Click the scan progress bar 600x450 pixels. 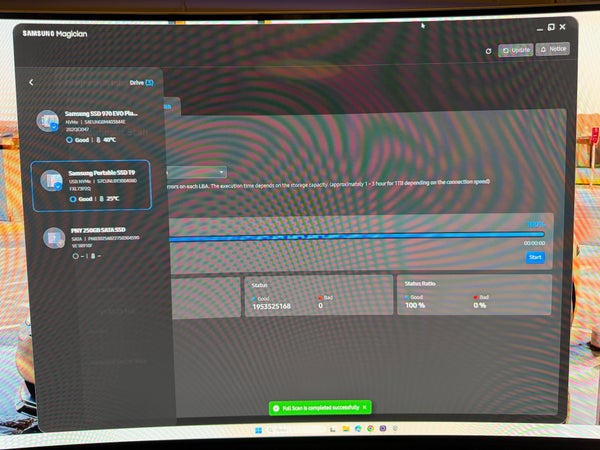356,237
